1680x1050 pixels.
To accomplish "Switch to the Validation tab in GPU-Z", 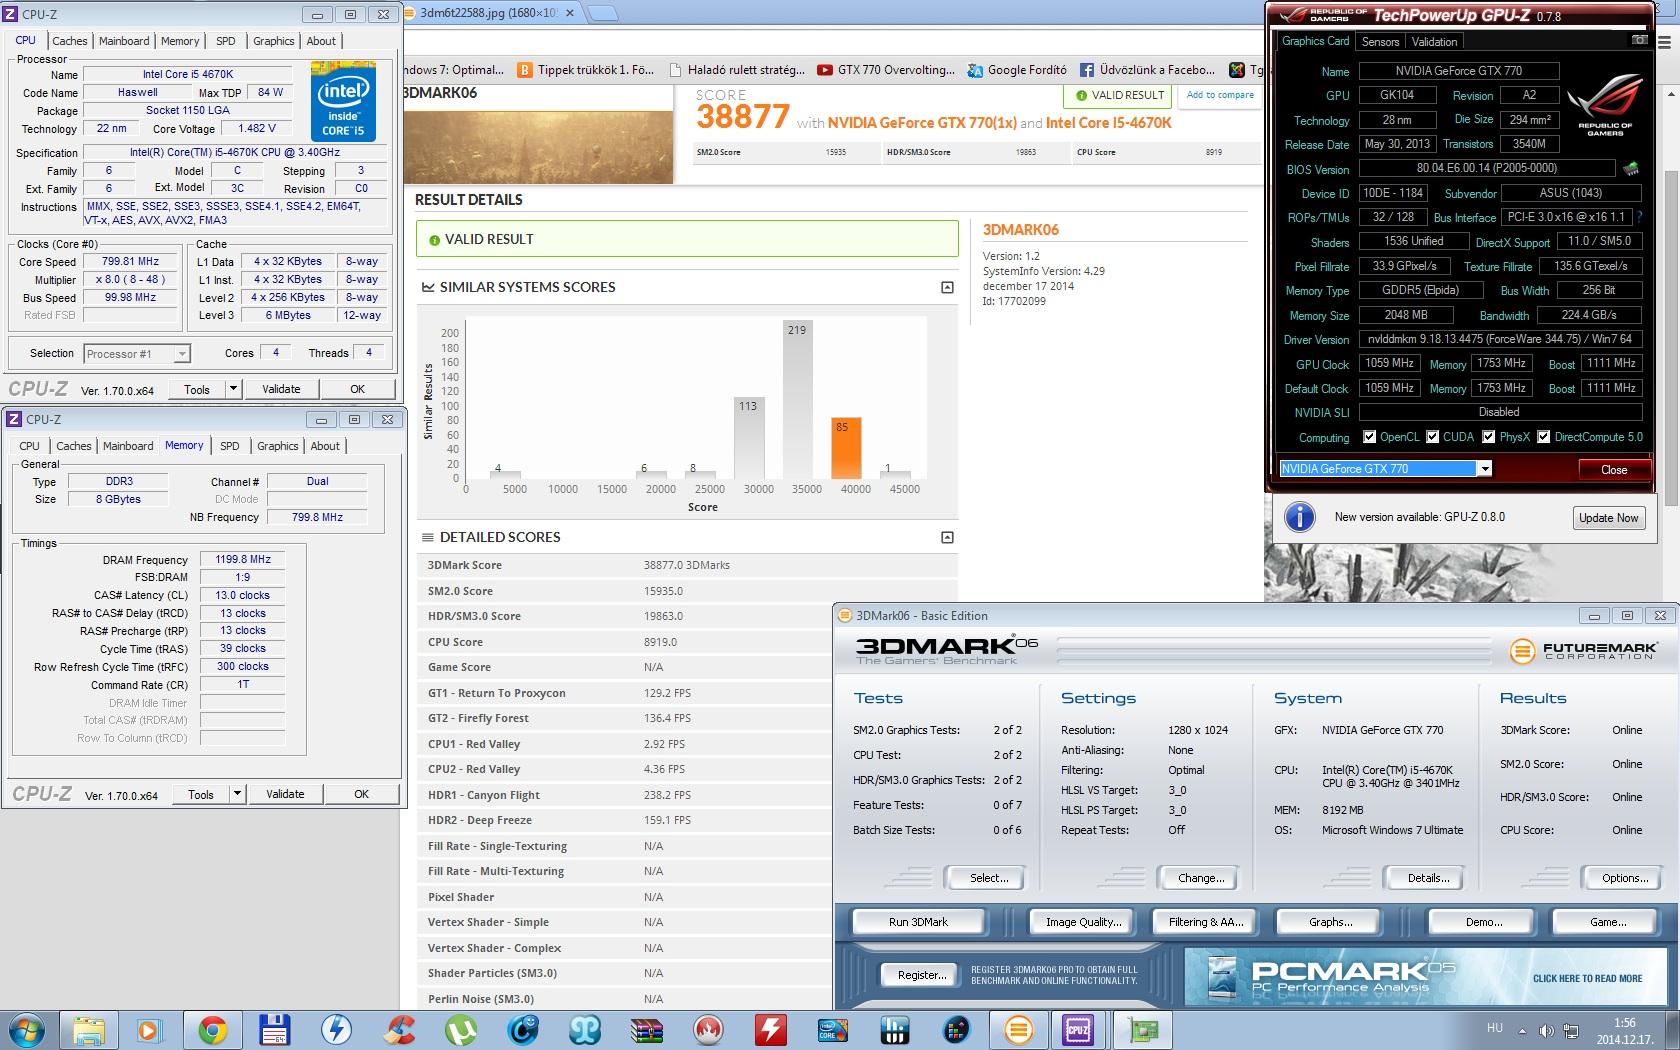I will 1434,42.
